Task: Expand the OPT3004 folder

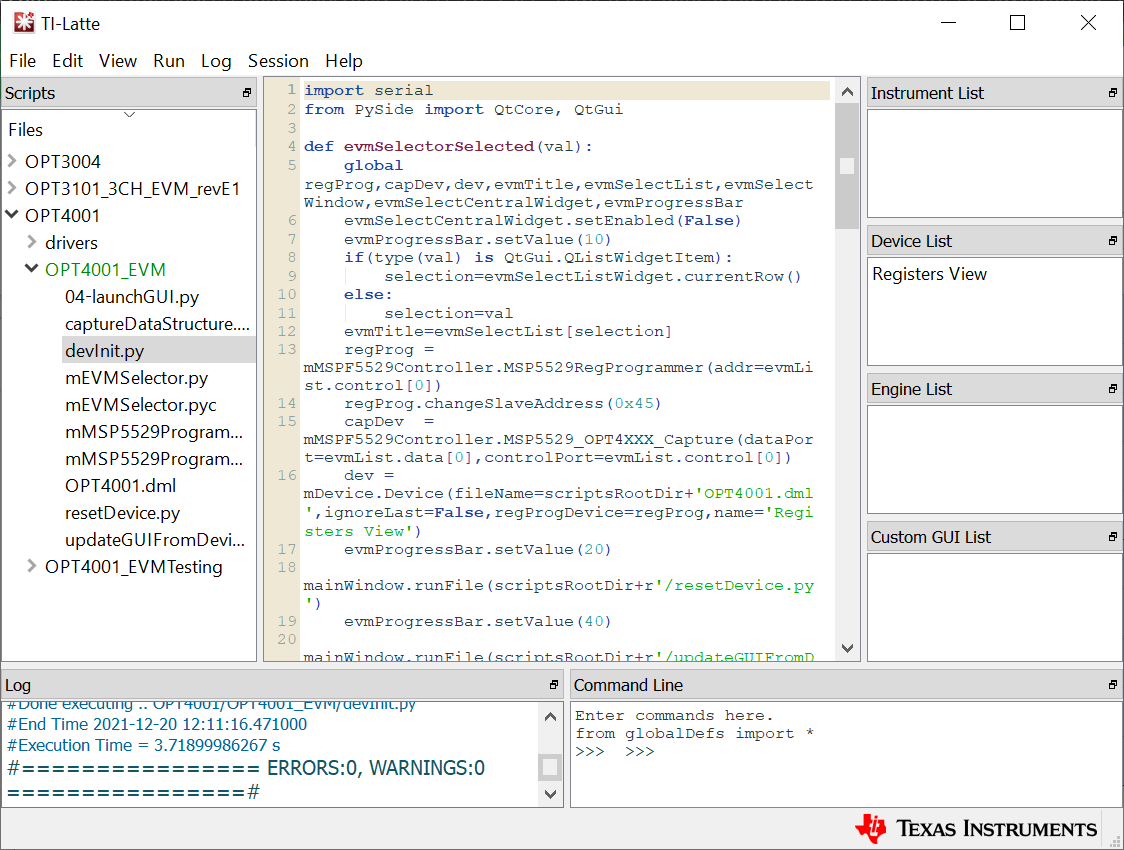Action: pyautogui.click(x=12, y=161)
